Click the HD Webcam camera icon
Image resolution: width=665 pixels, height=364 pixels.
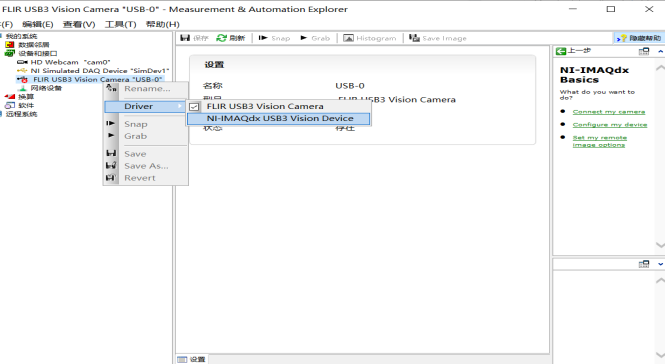point(22,62)
